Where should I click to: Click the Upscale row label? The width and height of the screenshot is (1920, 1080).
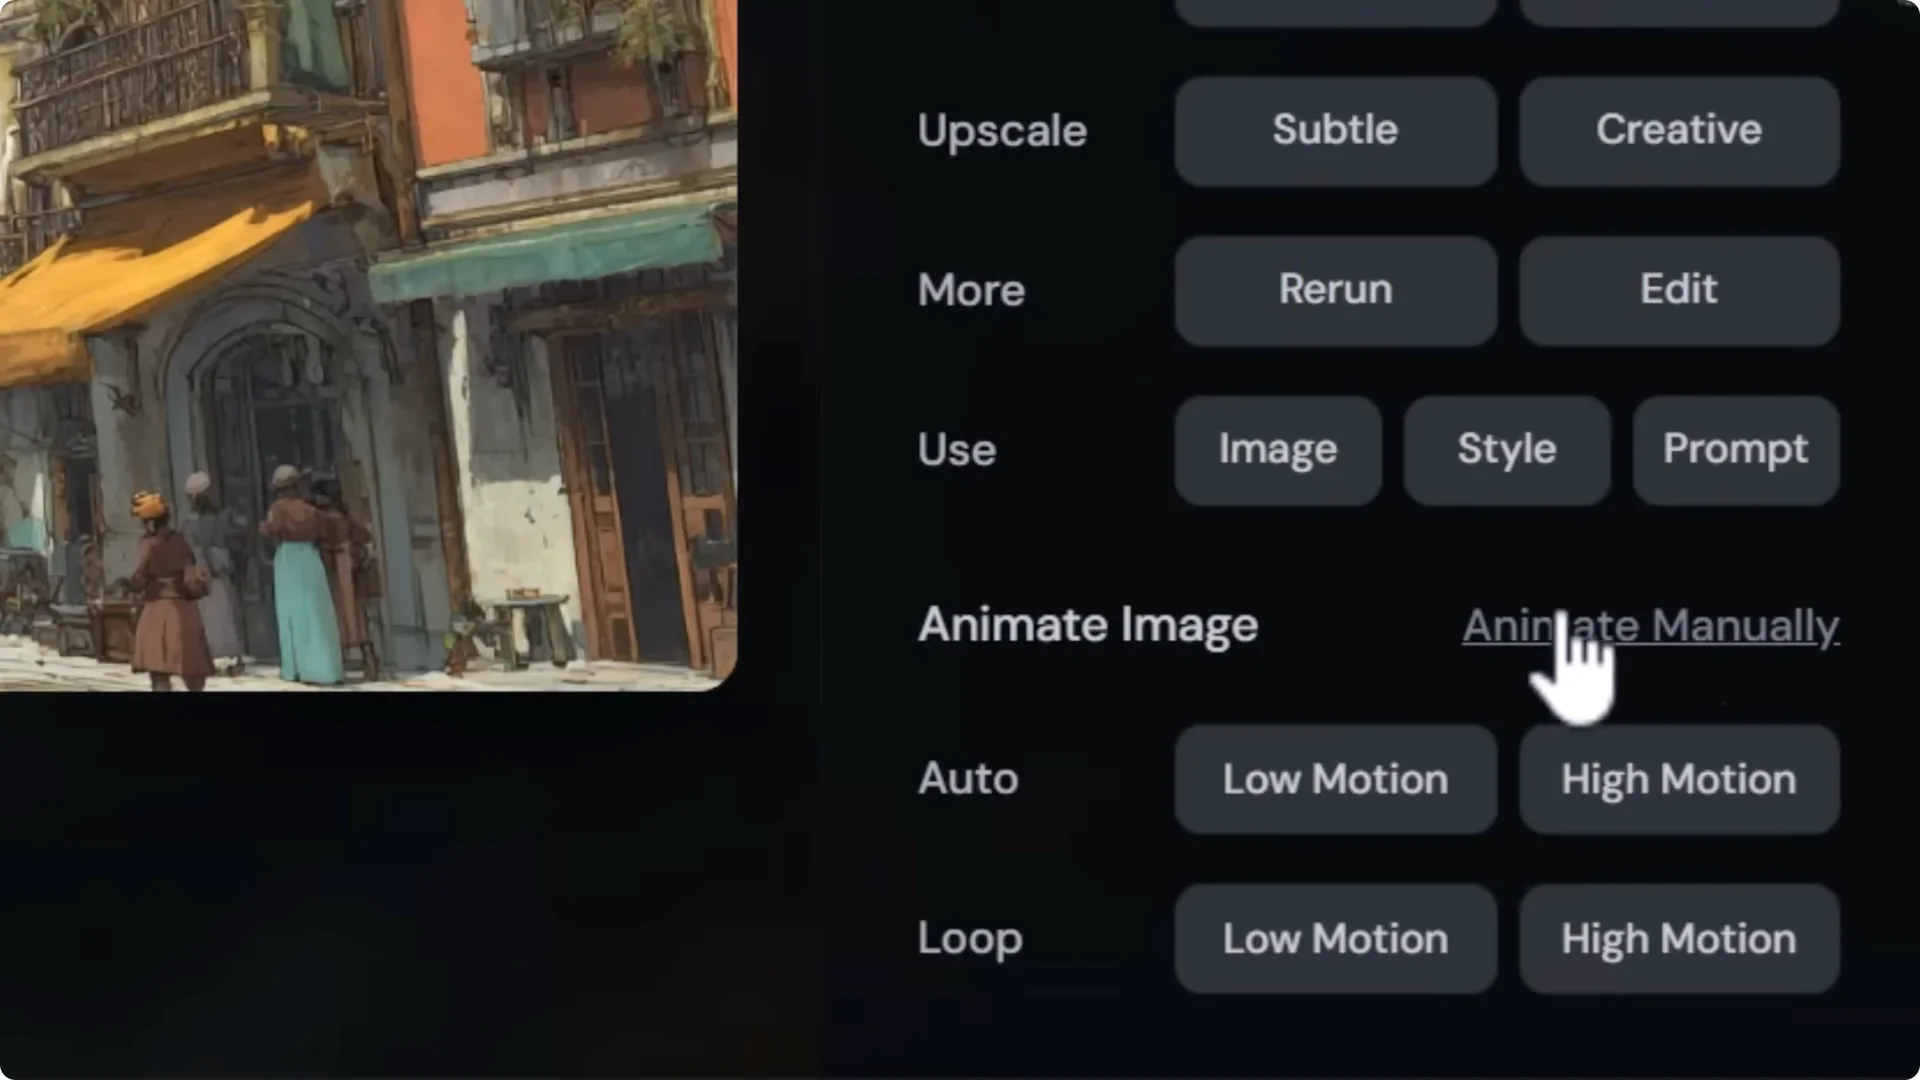[1001, 130]
